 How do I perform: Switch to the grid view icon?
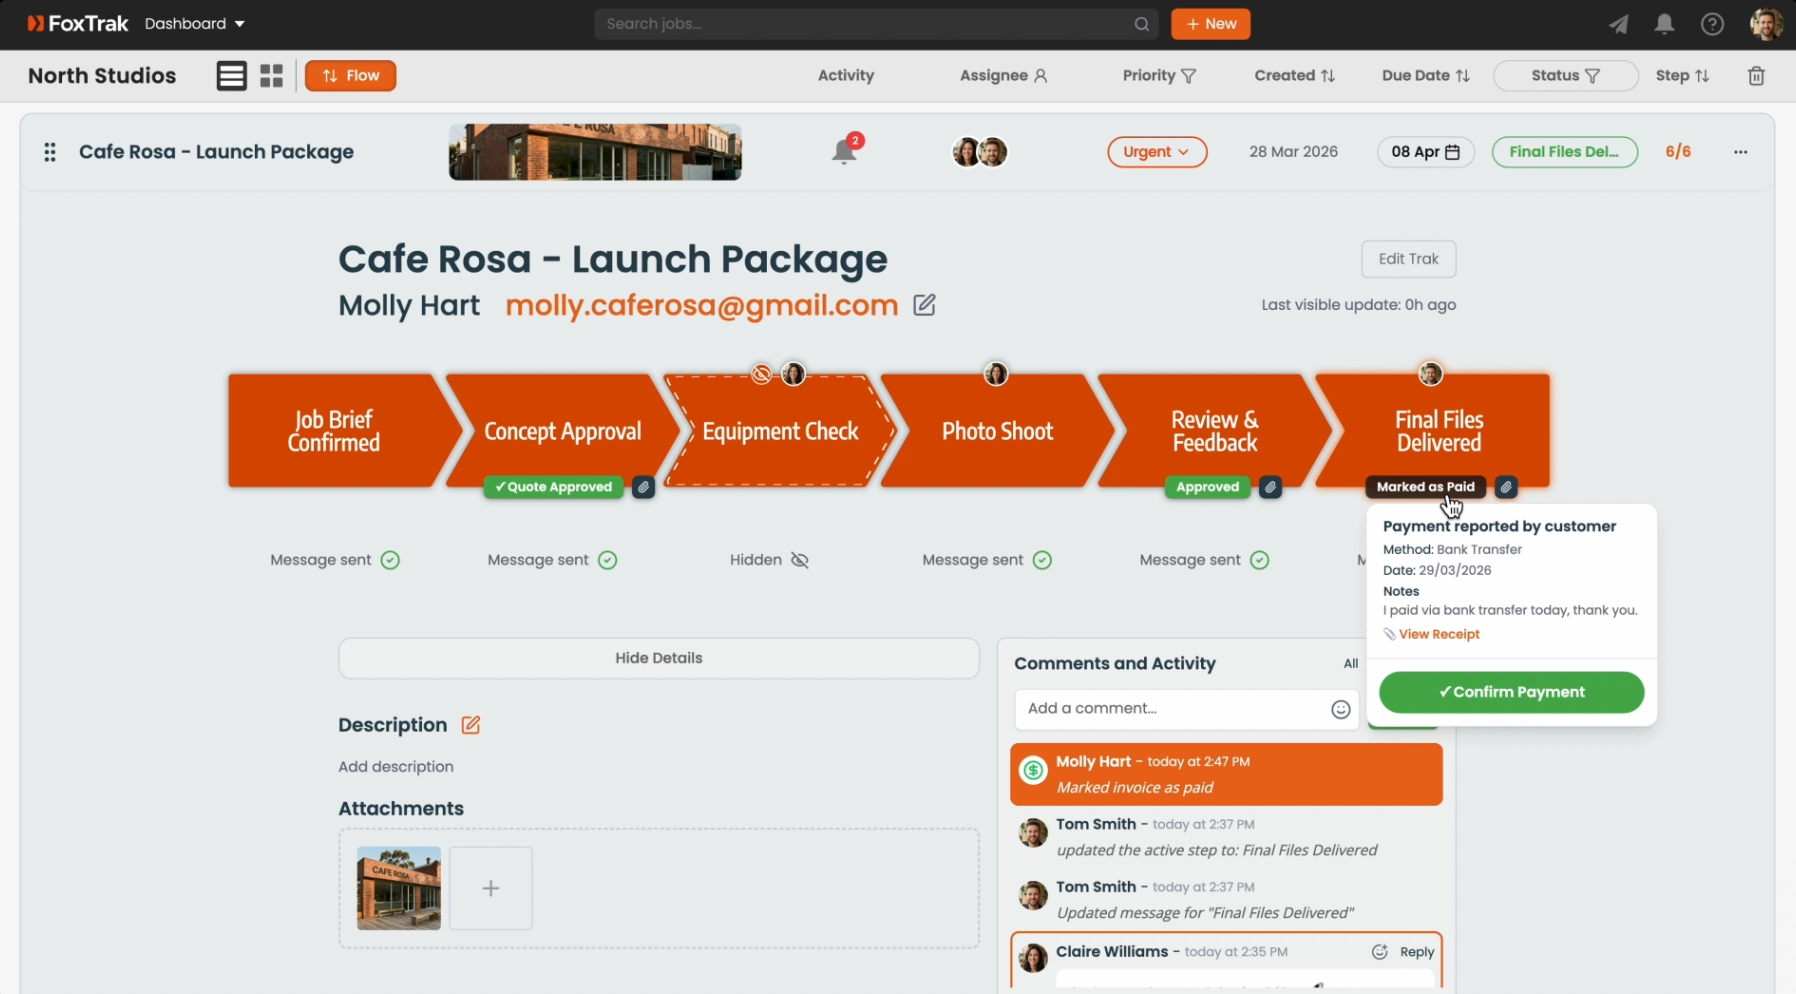pos(271,76)
